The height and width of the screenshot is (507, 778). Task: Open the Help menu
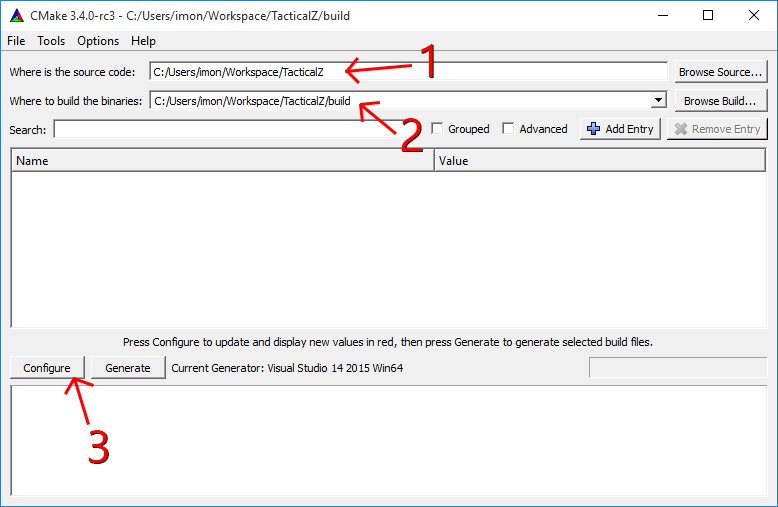143,41
